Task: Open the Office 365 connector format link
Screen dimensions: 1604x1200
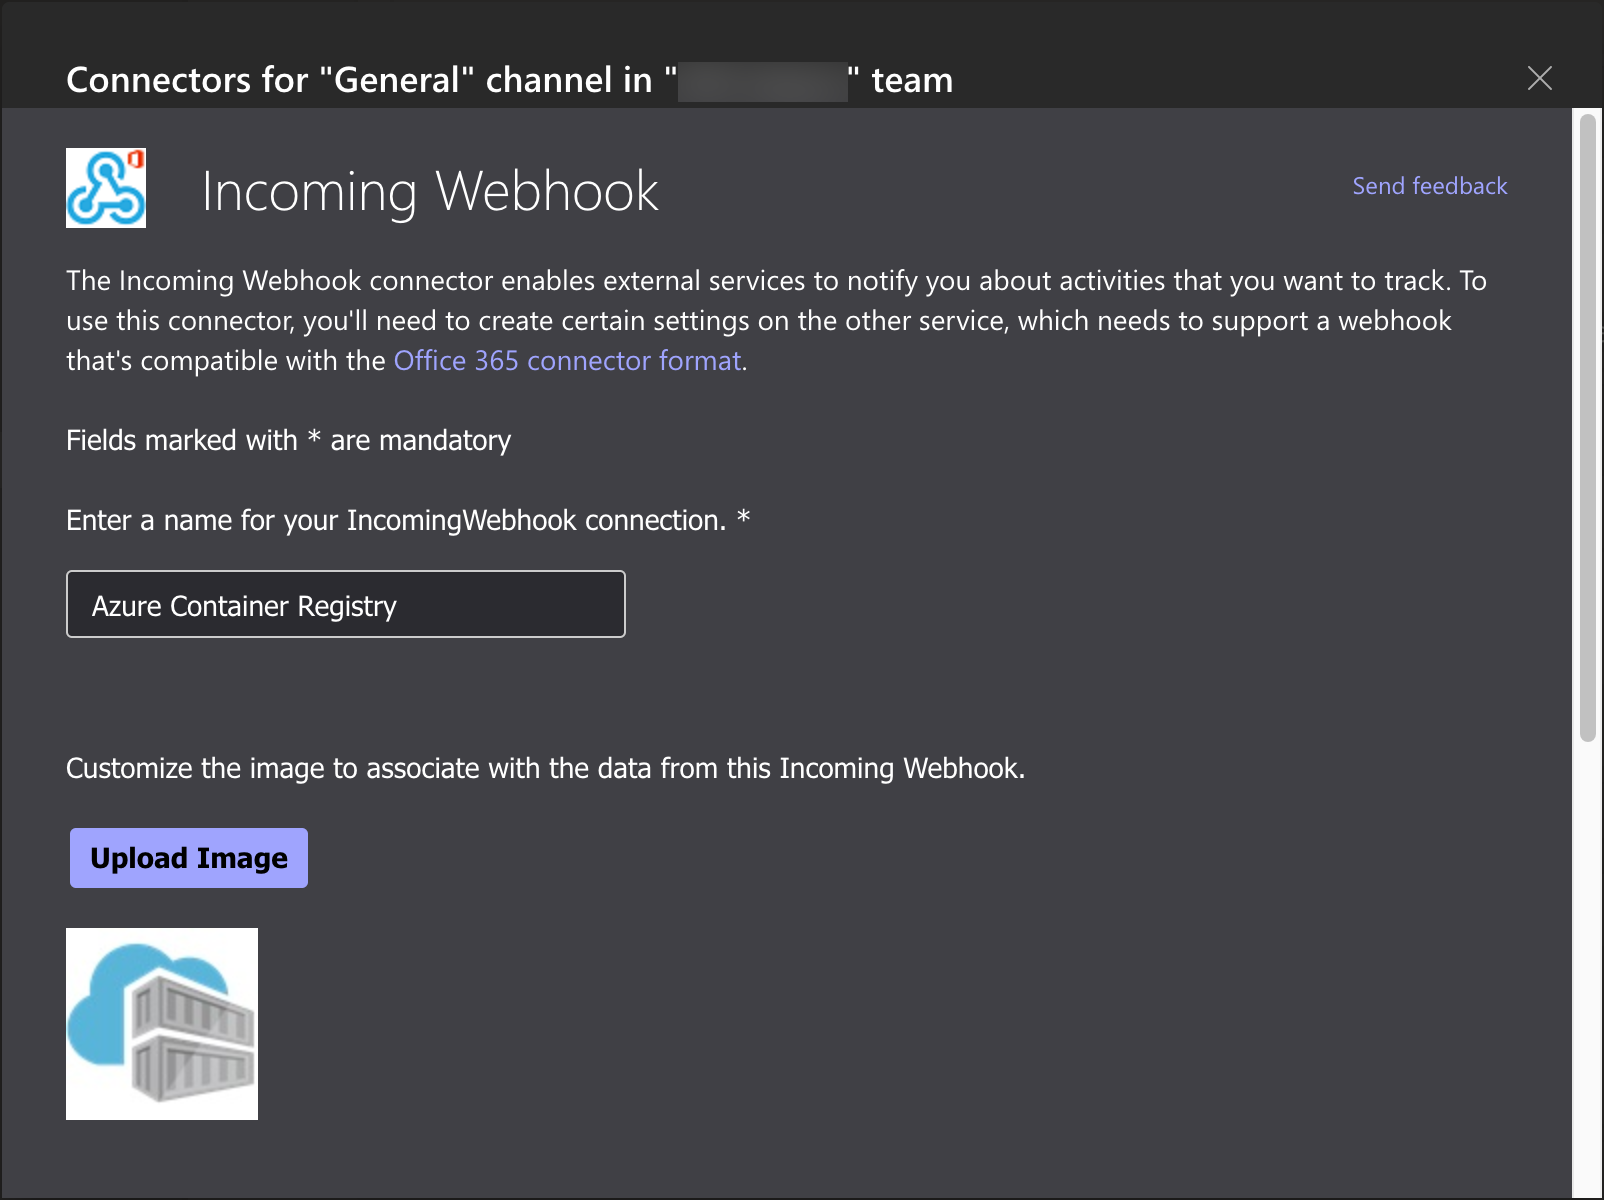Action: pos(567,361)
